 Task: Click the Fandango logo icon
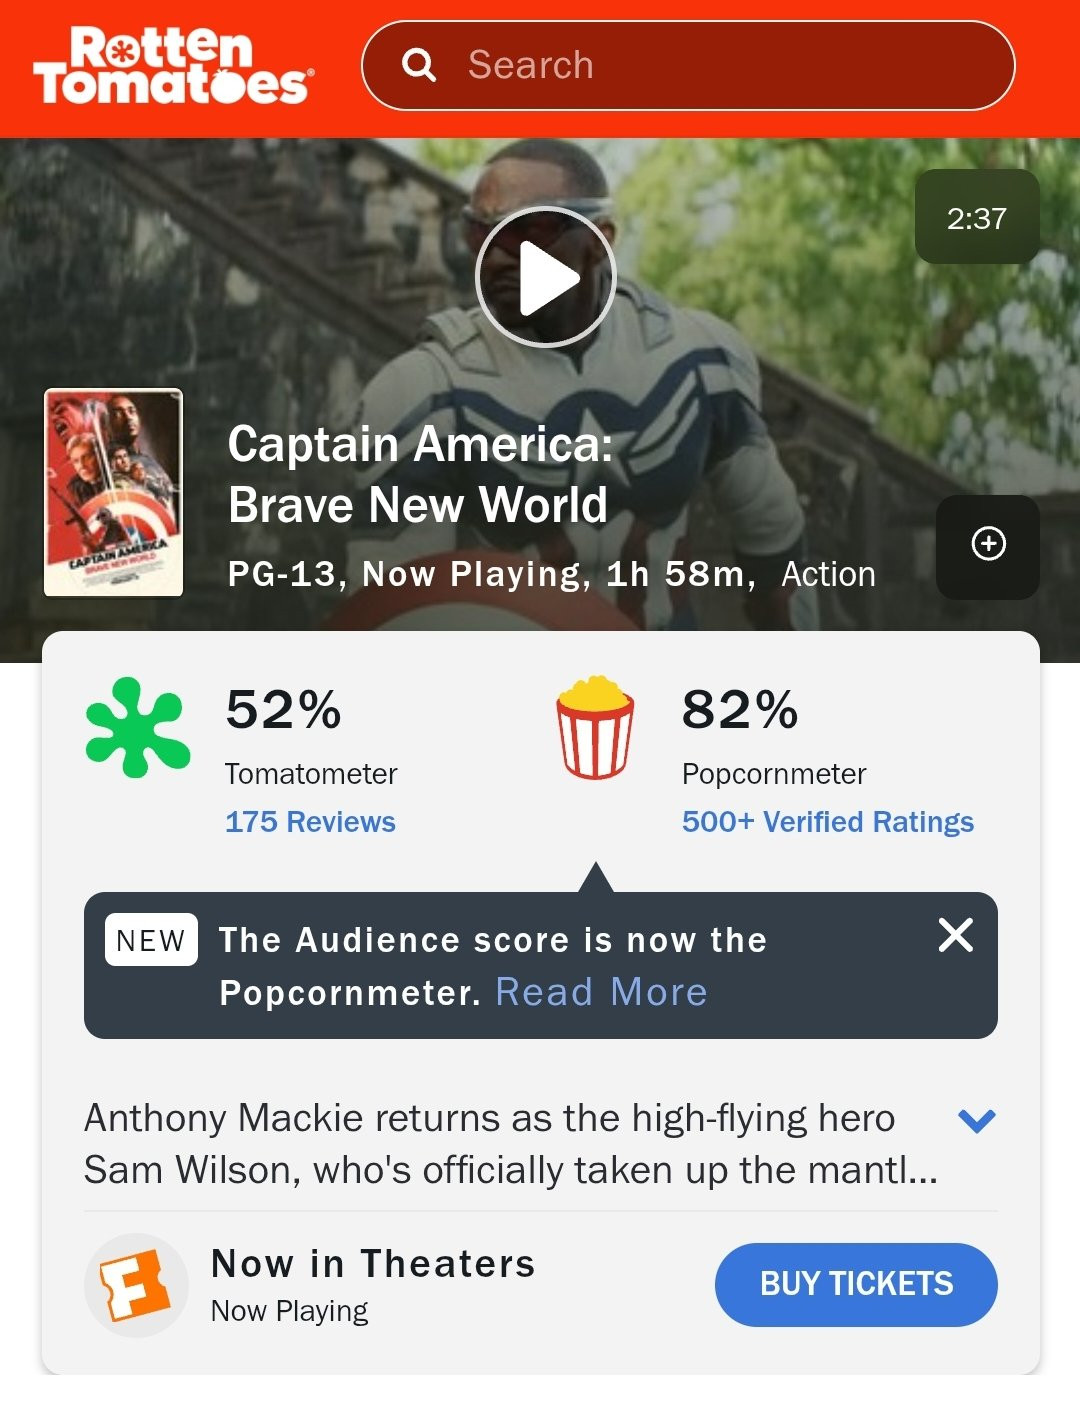pyautogui.click(x=136, y=1285)
